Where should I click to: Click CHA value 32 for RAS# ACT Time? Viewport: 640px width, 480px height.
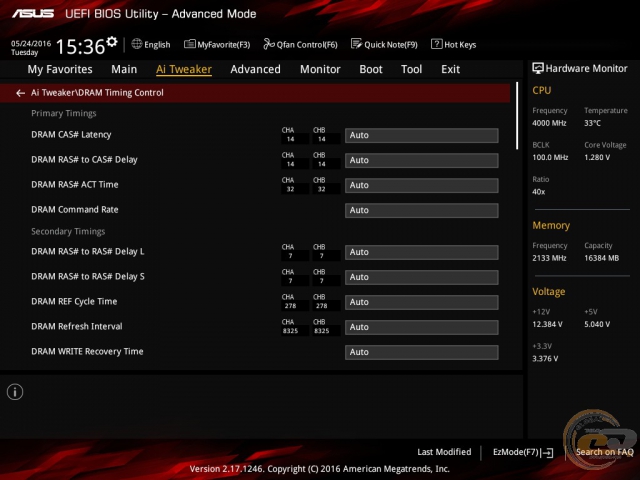click(290, 189)
